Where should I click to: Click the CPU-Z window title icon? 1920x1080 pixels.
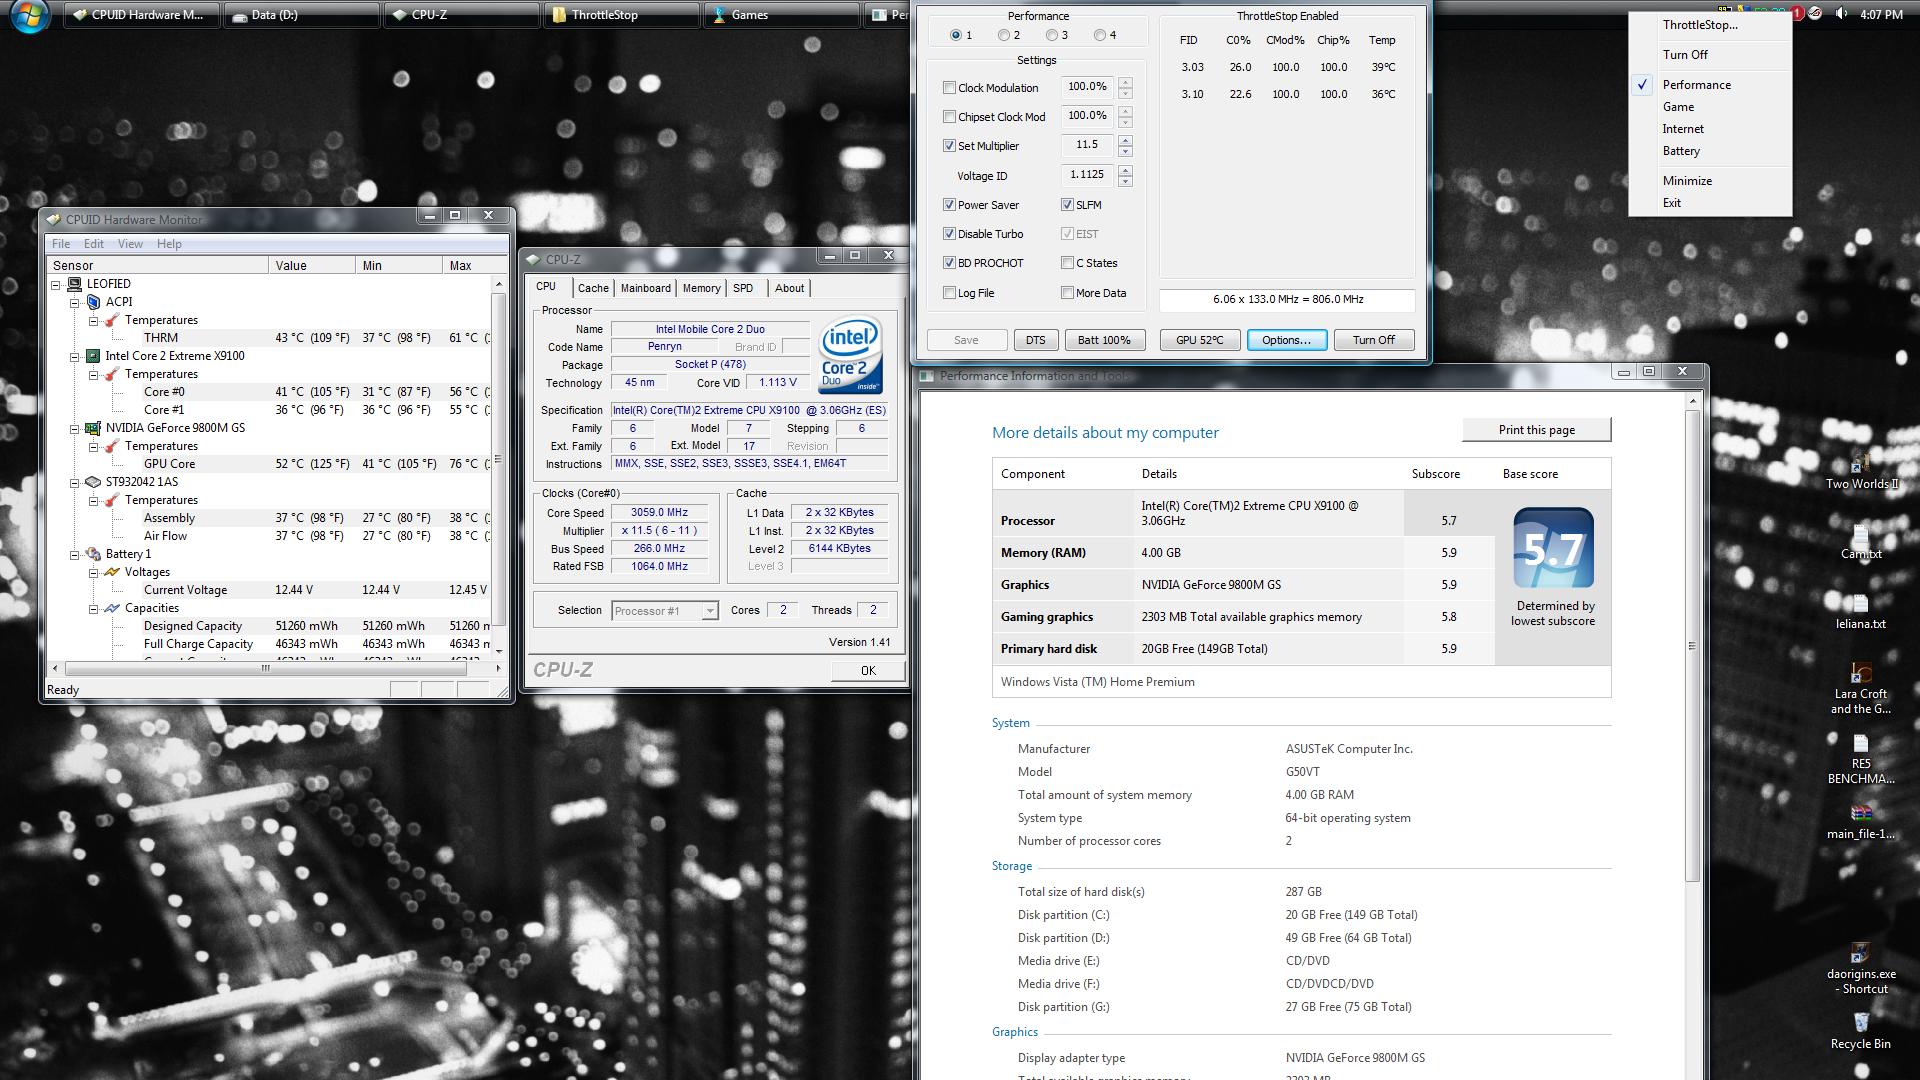pos(534,260)
